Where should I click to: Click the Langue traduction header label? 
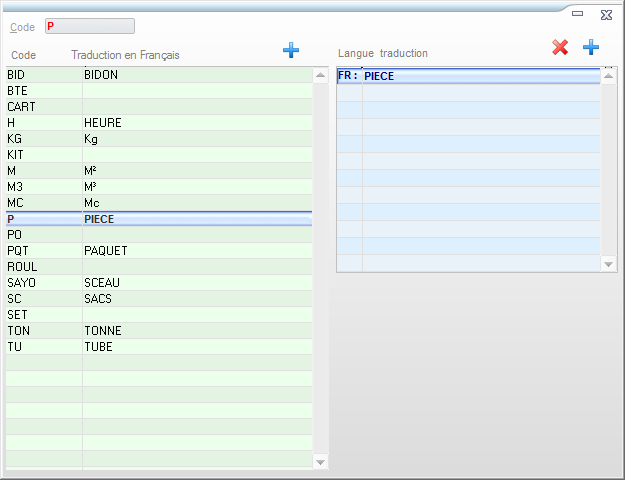pos(383,53)
